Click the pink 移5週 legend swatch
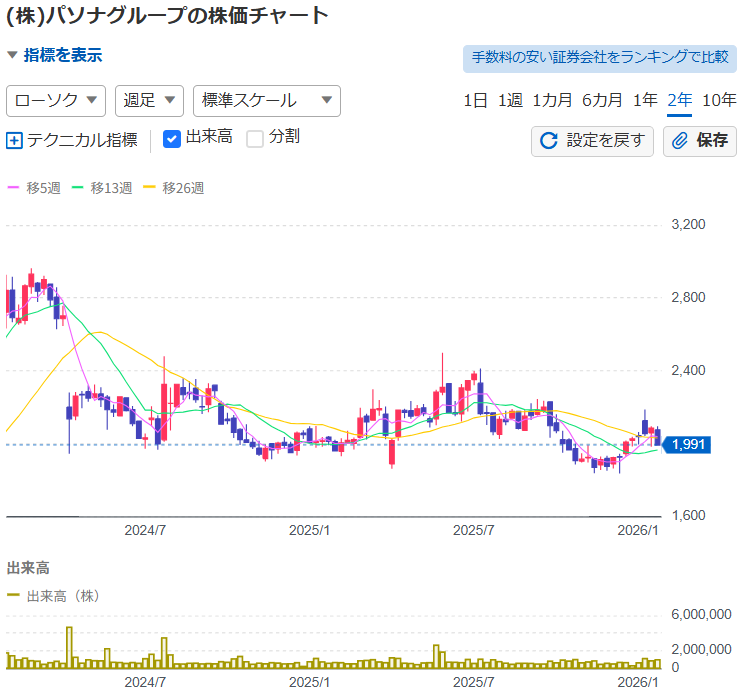This screenshot has height=699, width=748. point(13,187)
